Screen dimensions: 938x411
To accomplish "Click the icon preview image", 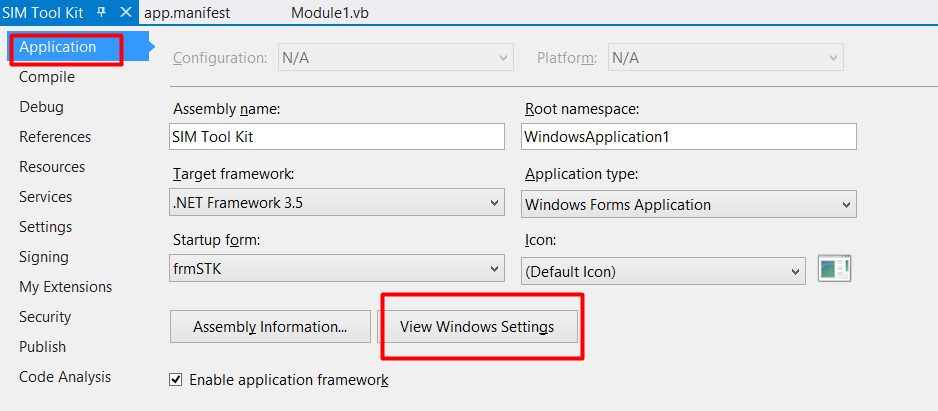I will point(833,269).
